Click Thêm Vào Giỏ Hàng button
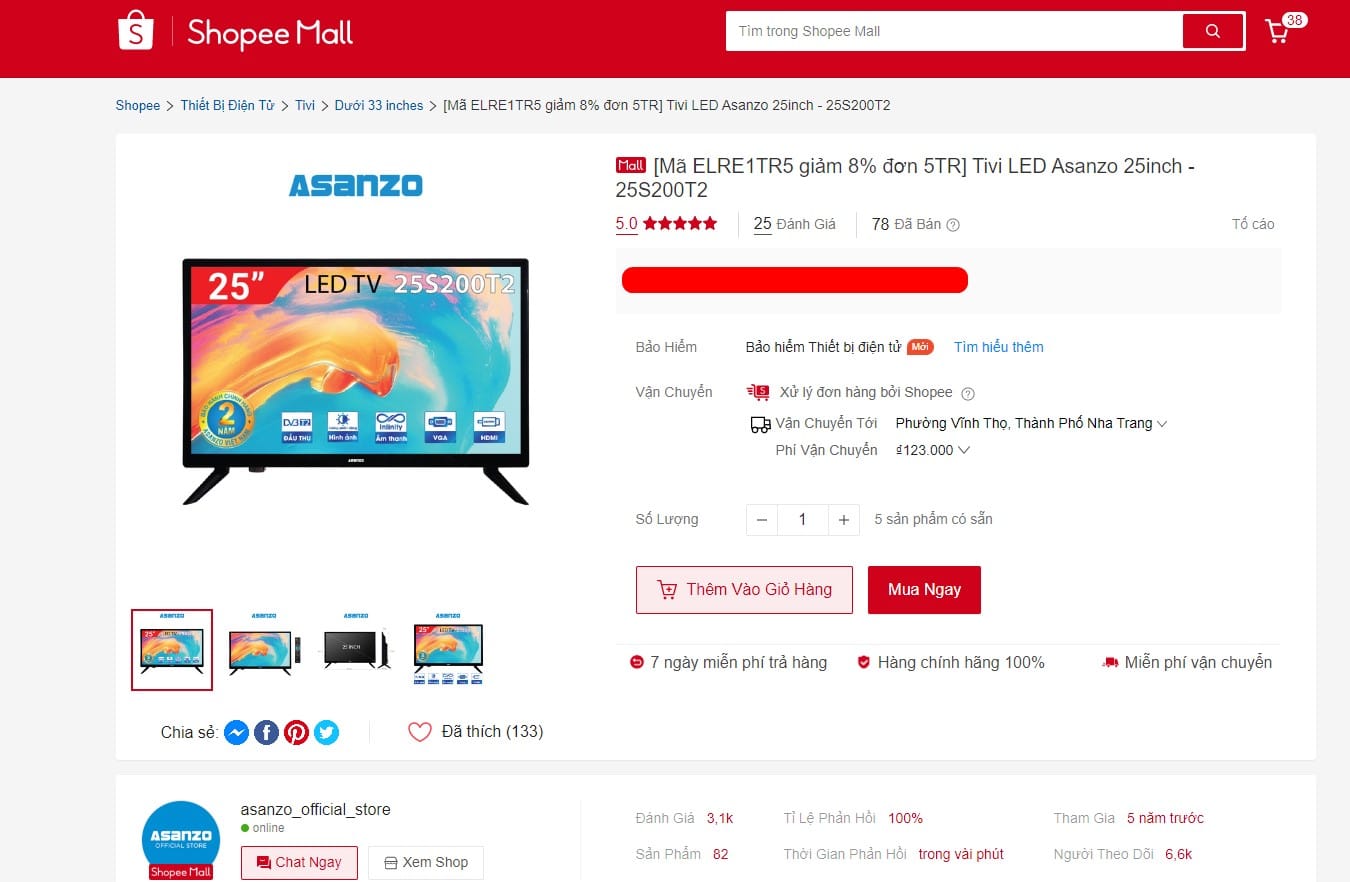This screenshot has height=882, width=1350. (x=744, y=590)
